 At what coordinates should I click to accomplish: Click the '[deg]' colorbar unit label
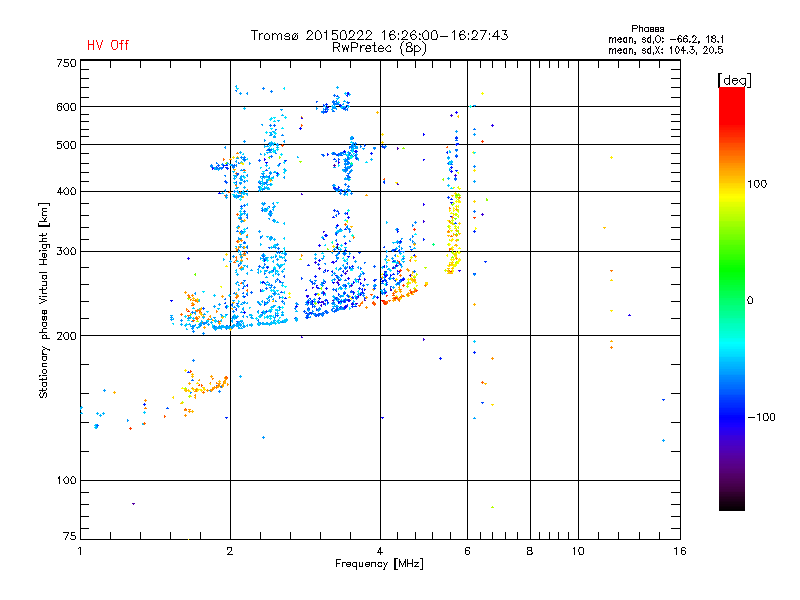coord(734,81)
